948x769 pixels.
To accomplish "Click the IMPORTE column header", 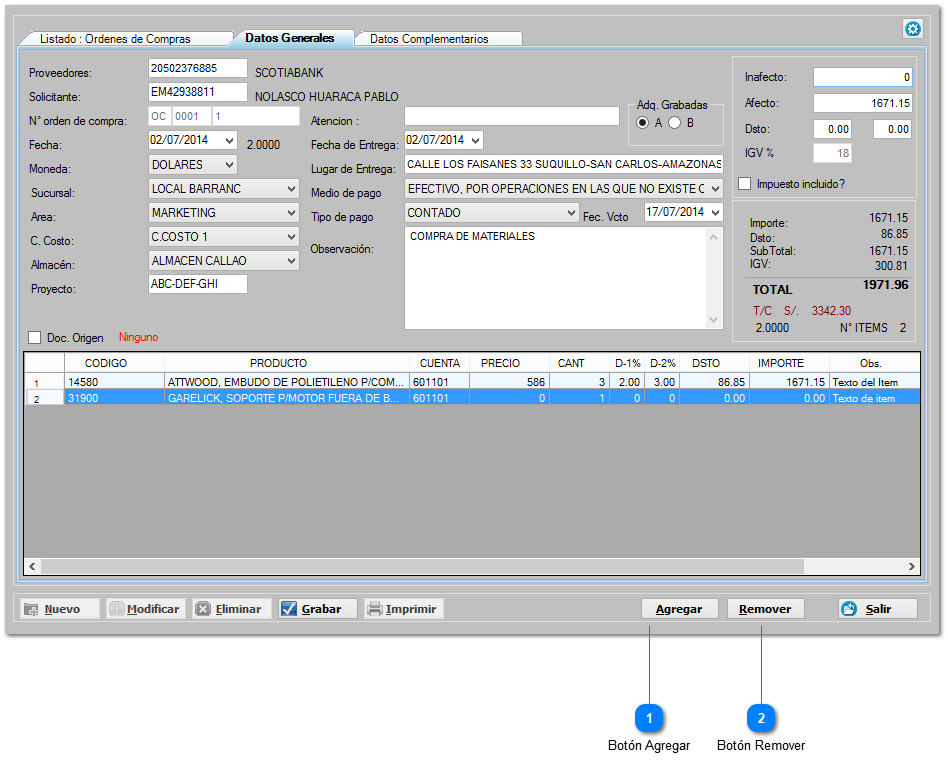I will pos(790,363).
